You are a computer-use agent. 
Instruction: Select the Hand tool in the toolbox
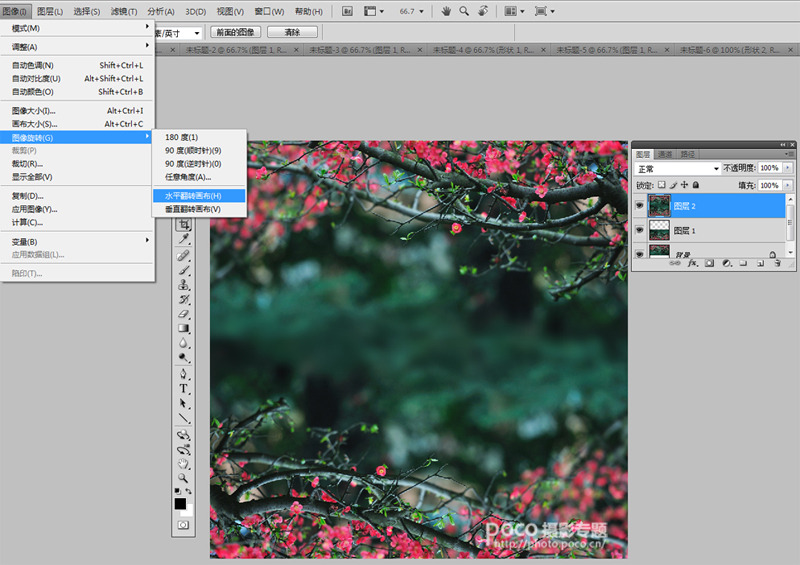[x=184, y=464]
